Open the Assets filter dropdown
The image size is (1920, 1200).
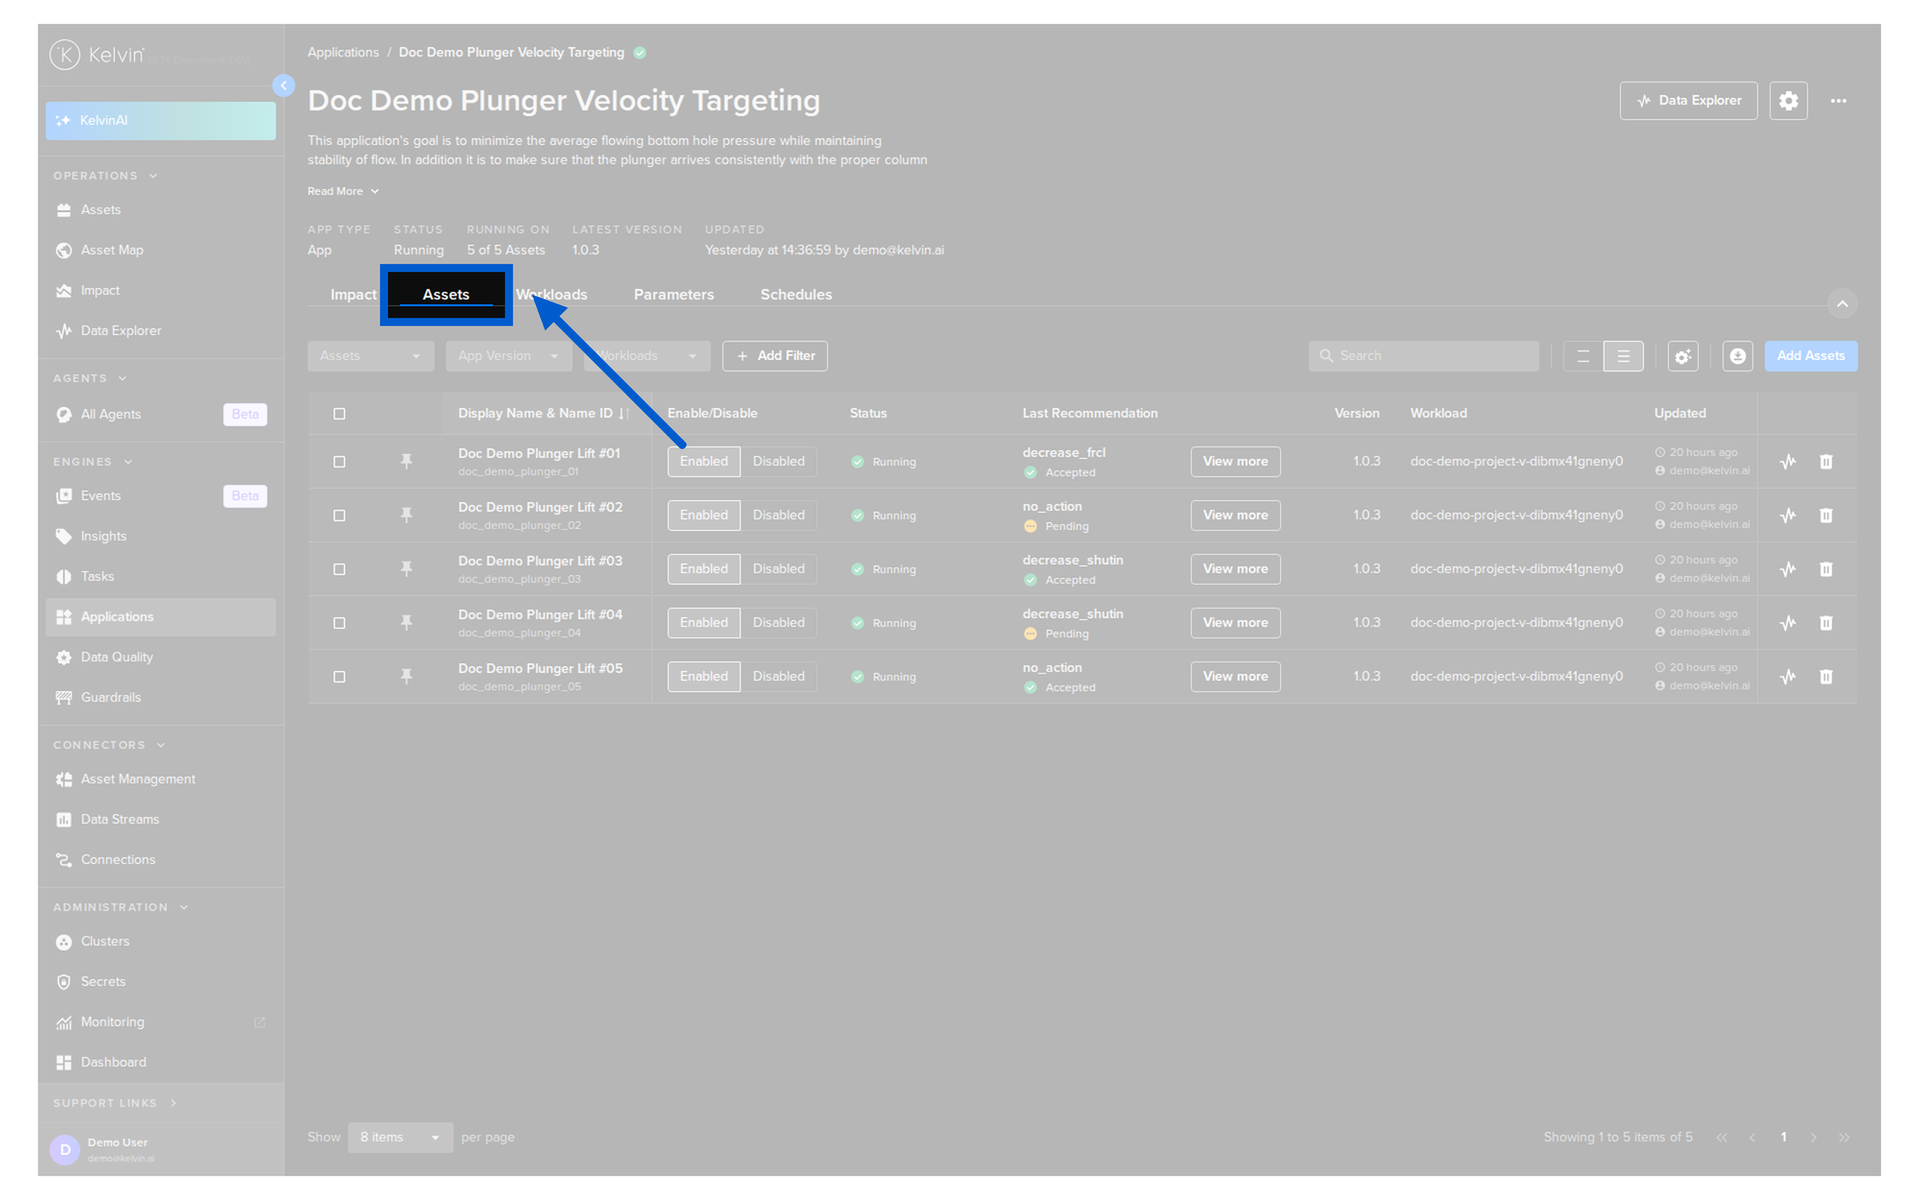tap(370, 356)
